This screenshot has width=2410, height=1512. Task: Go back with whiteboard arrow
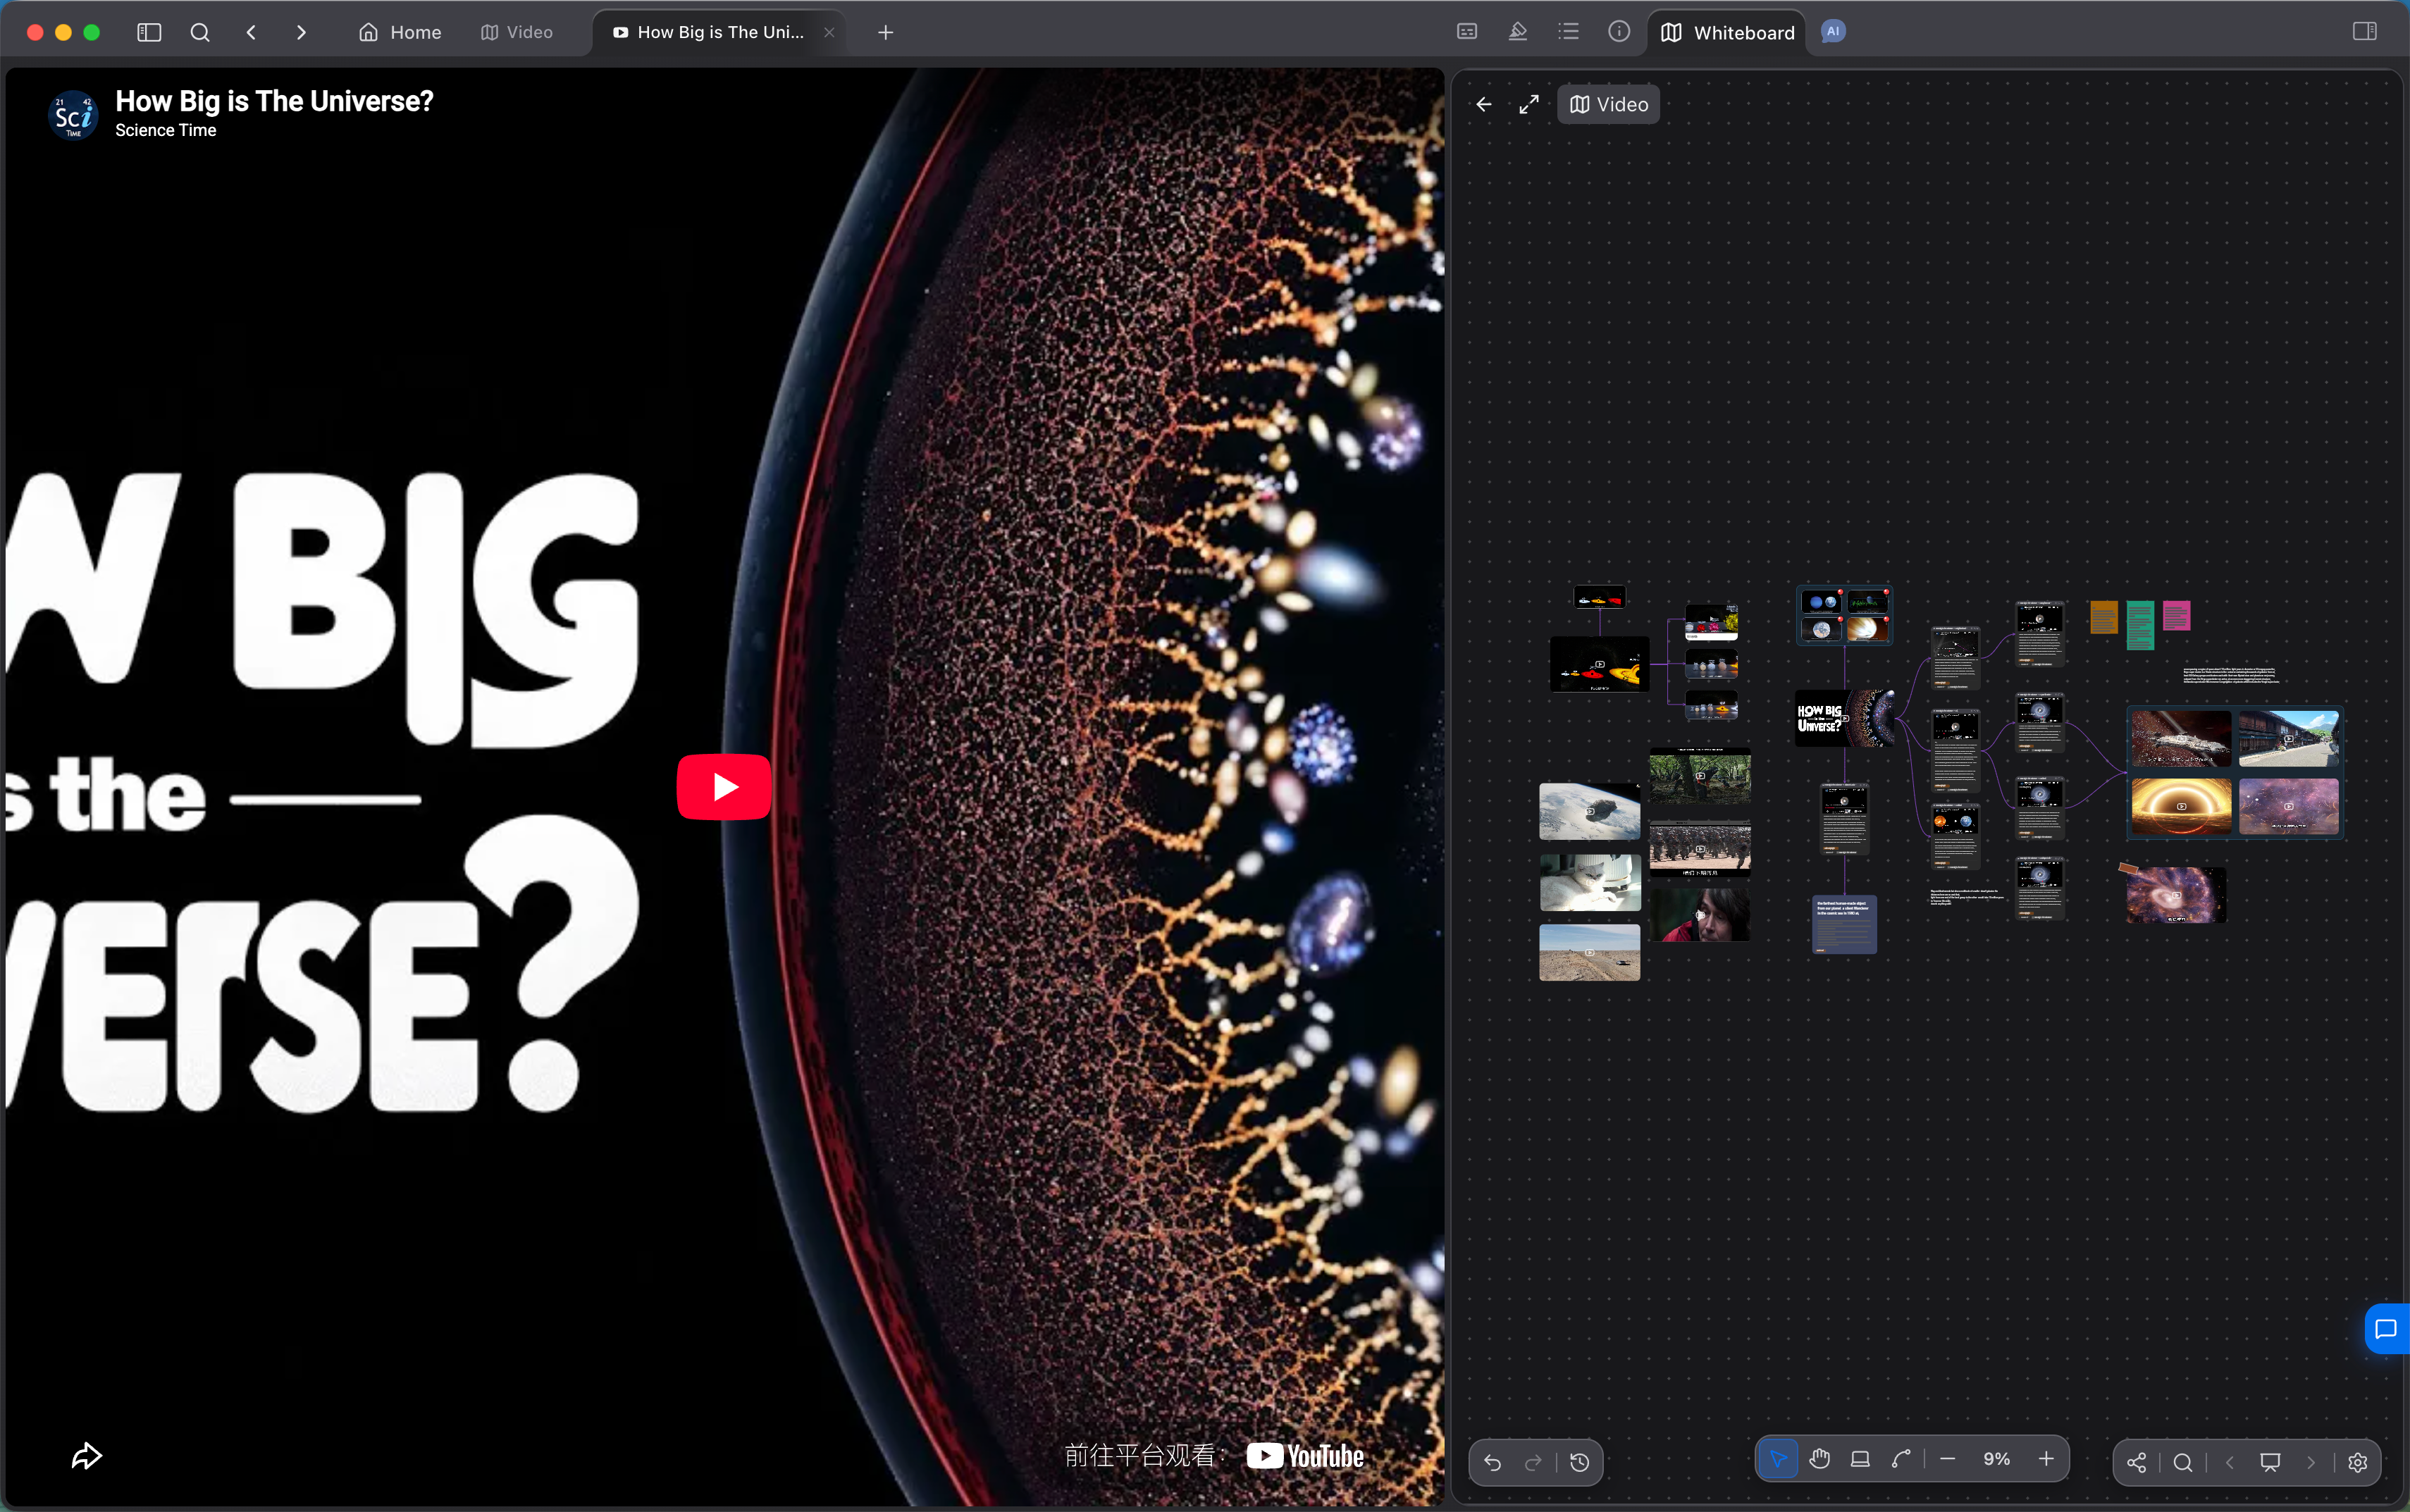click(1484, 104)
